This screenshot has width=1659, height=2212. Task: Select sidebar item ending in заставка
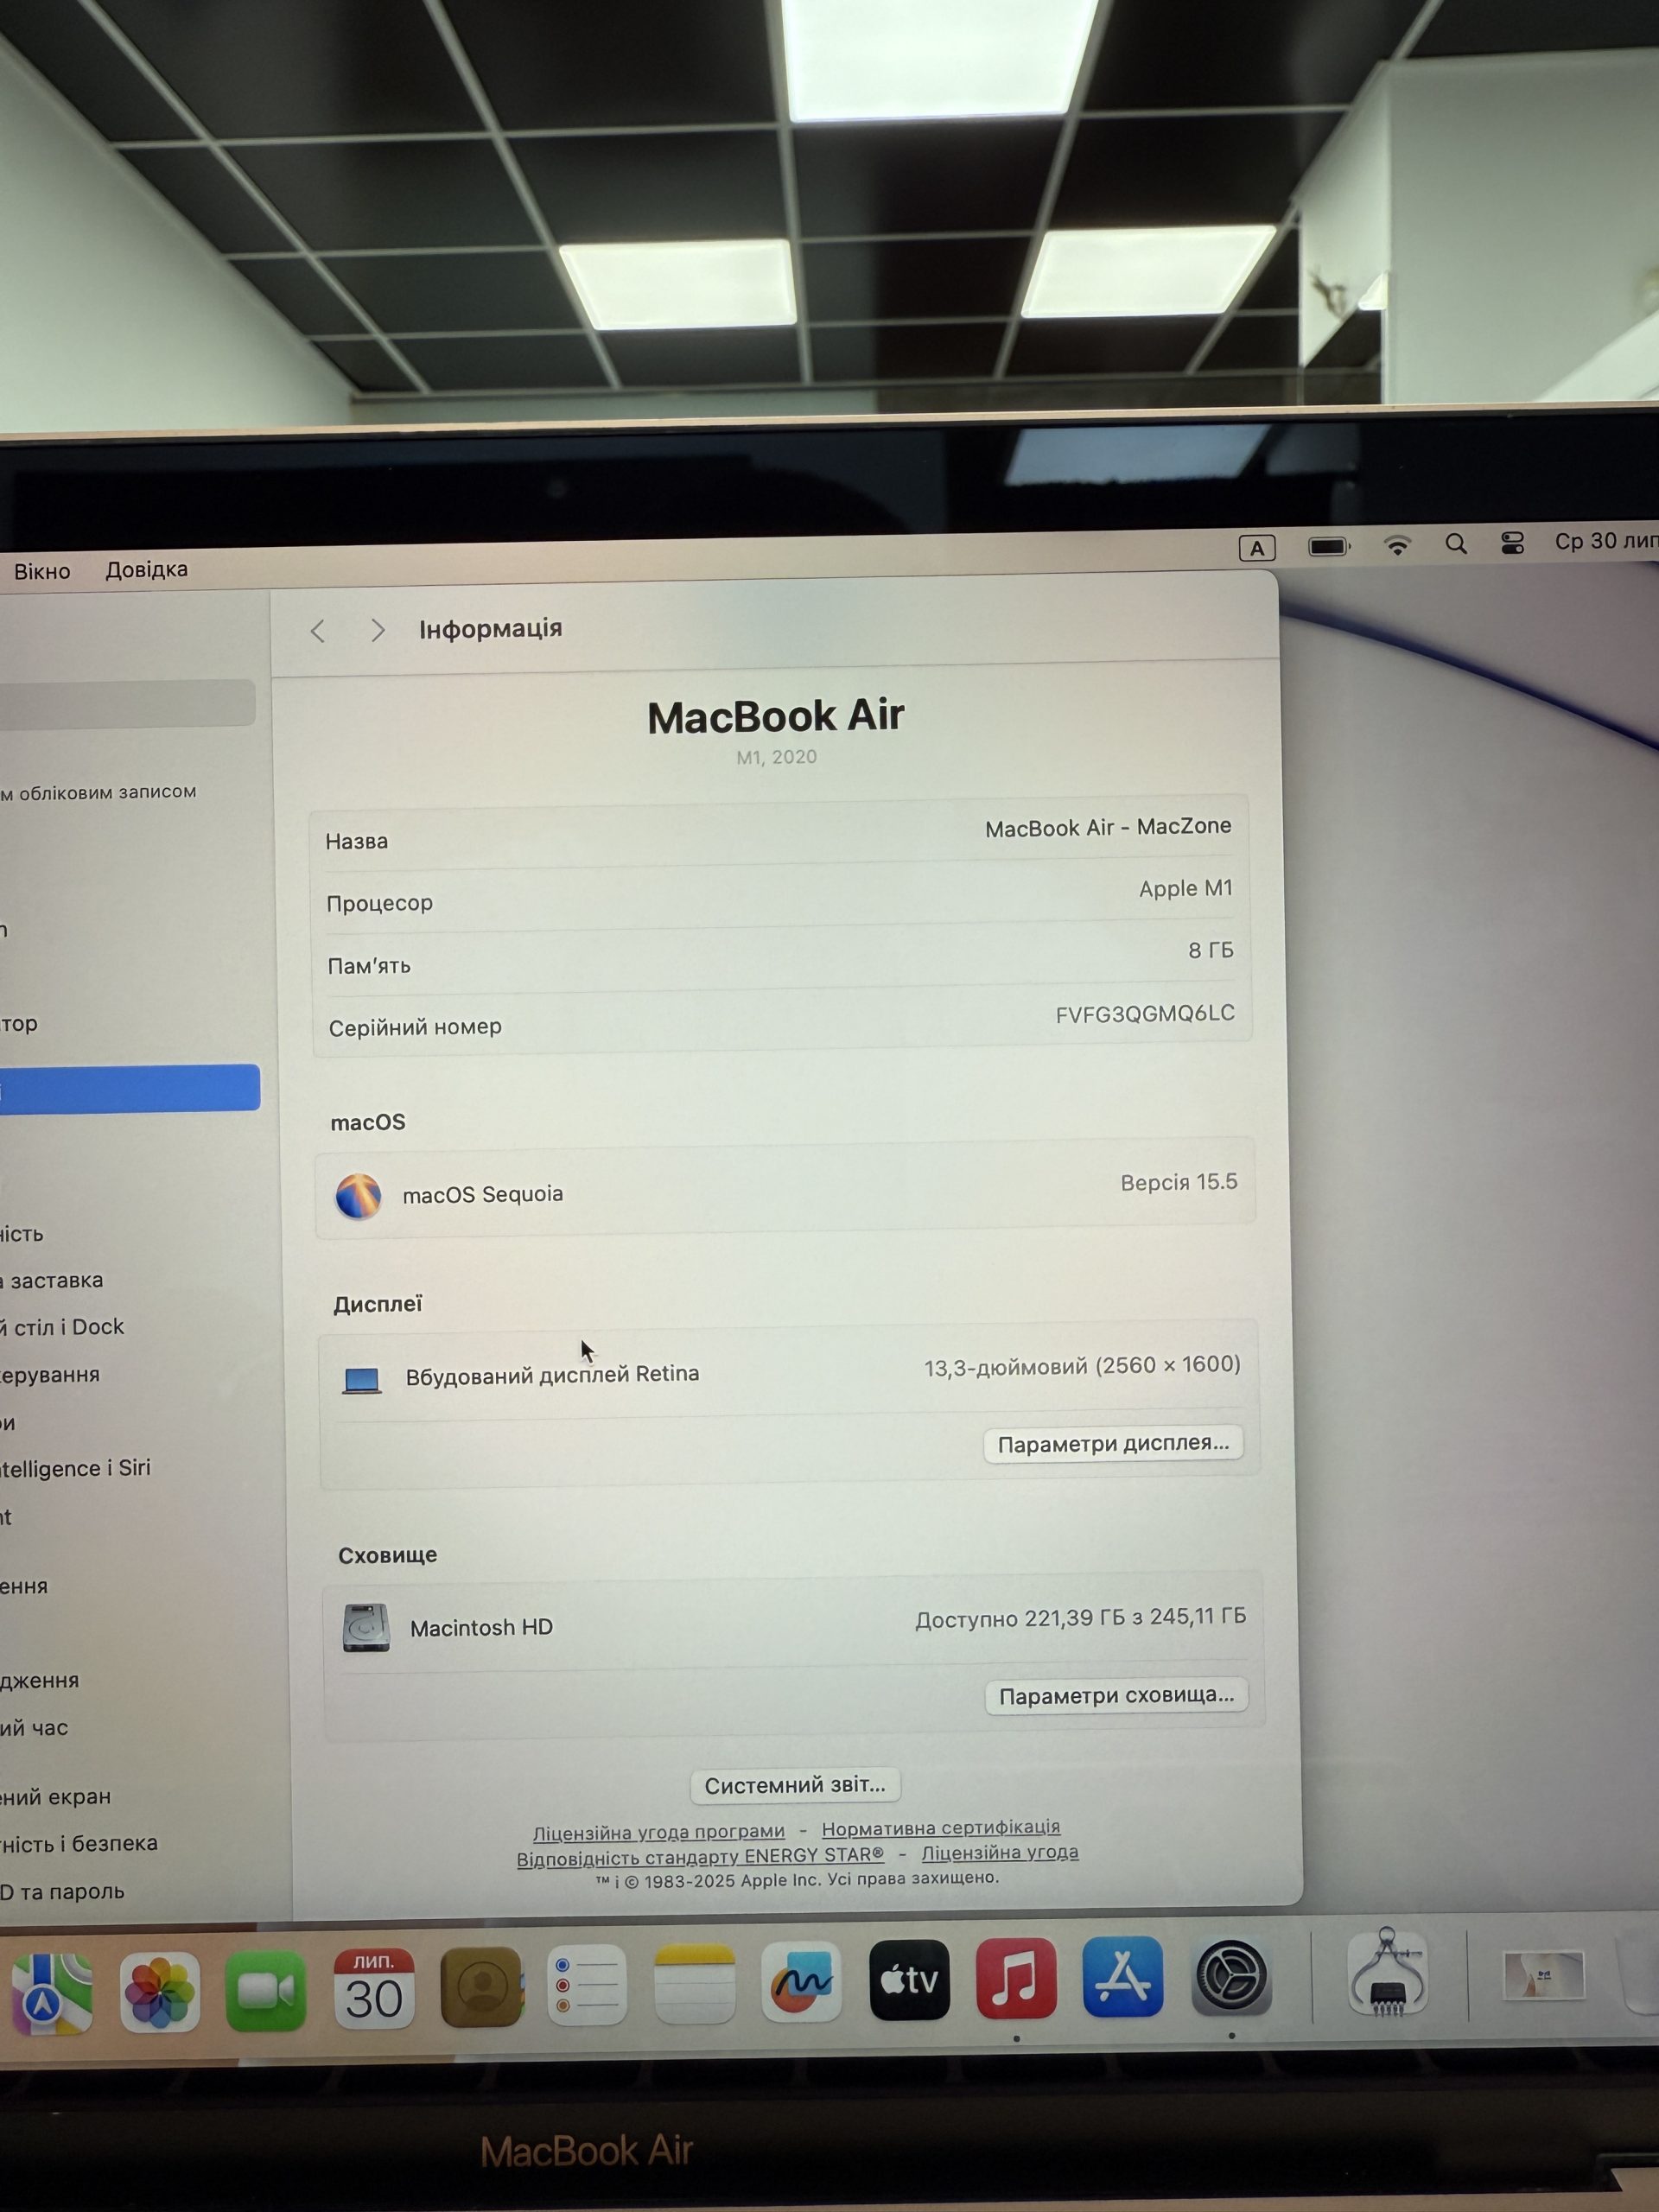pos(52,1280)
